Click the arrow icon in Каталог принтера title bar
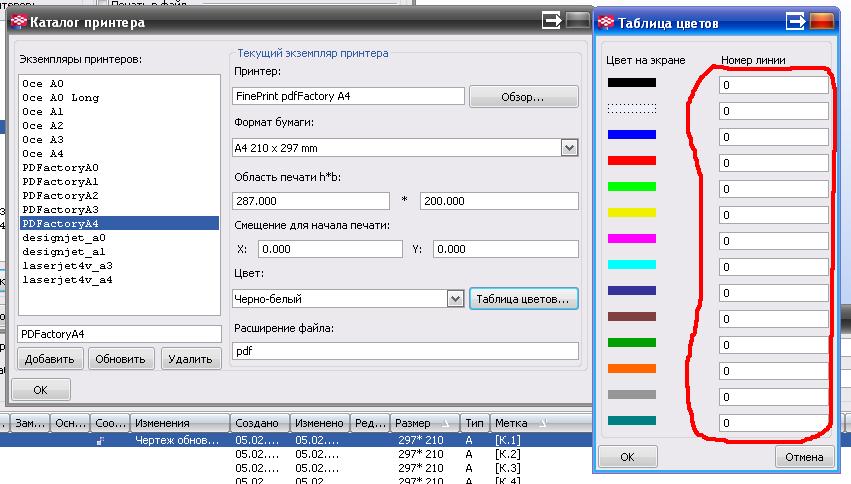The image size is (851, 484). (551, 21)
